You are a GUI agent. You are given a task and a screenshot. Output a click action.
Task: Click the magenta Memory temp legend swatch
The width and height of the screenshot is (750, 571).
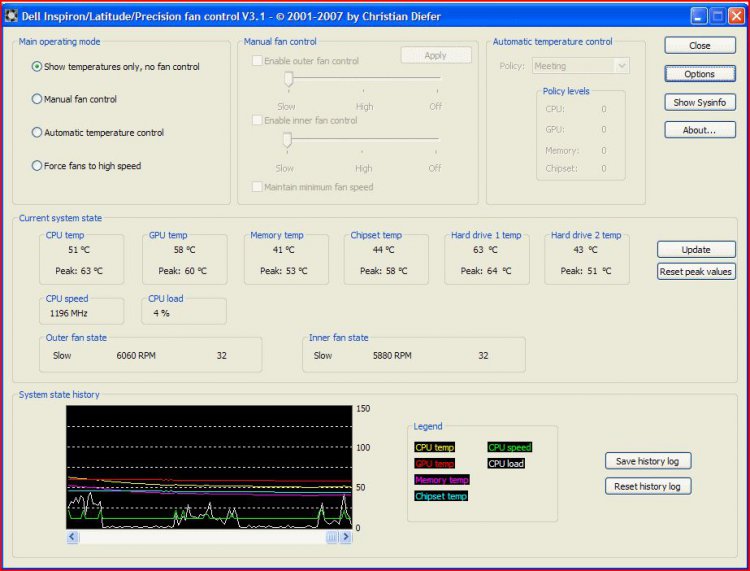tap(442, 480)
